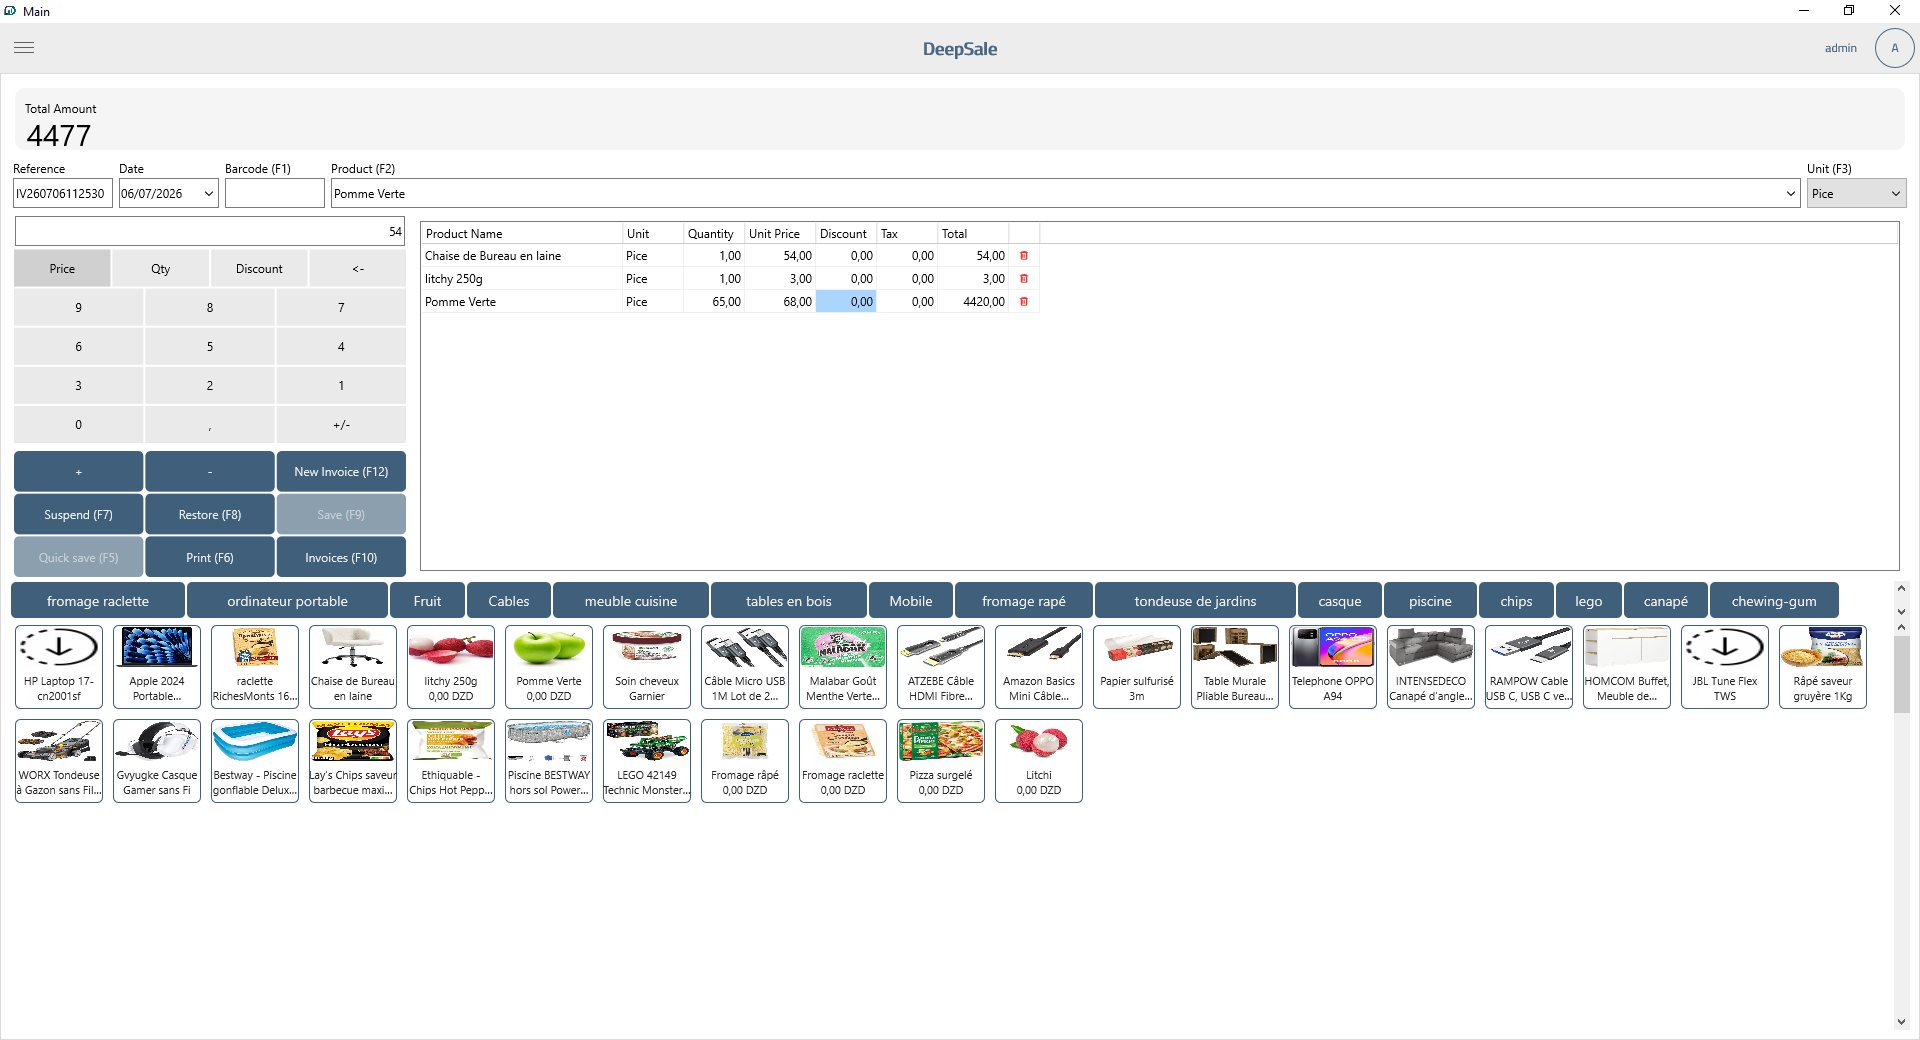Screen dimensions: 1920x1040
Task: Open the Date dropdown
Action: click(x=209, y=194)
